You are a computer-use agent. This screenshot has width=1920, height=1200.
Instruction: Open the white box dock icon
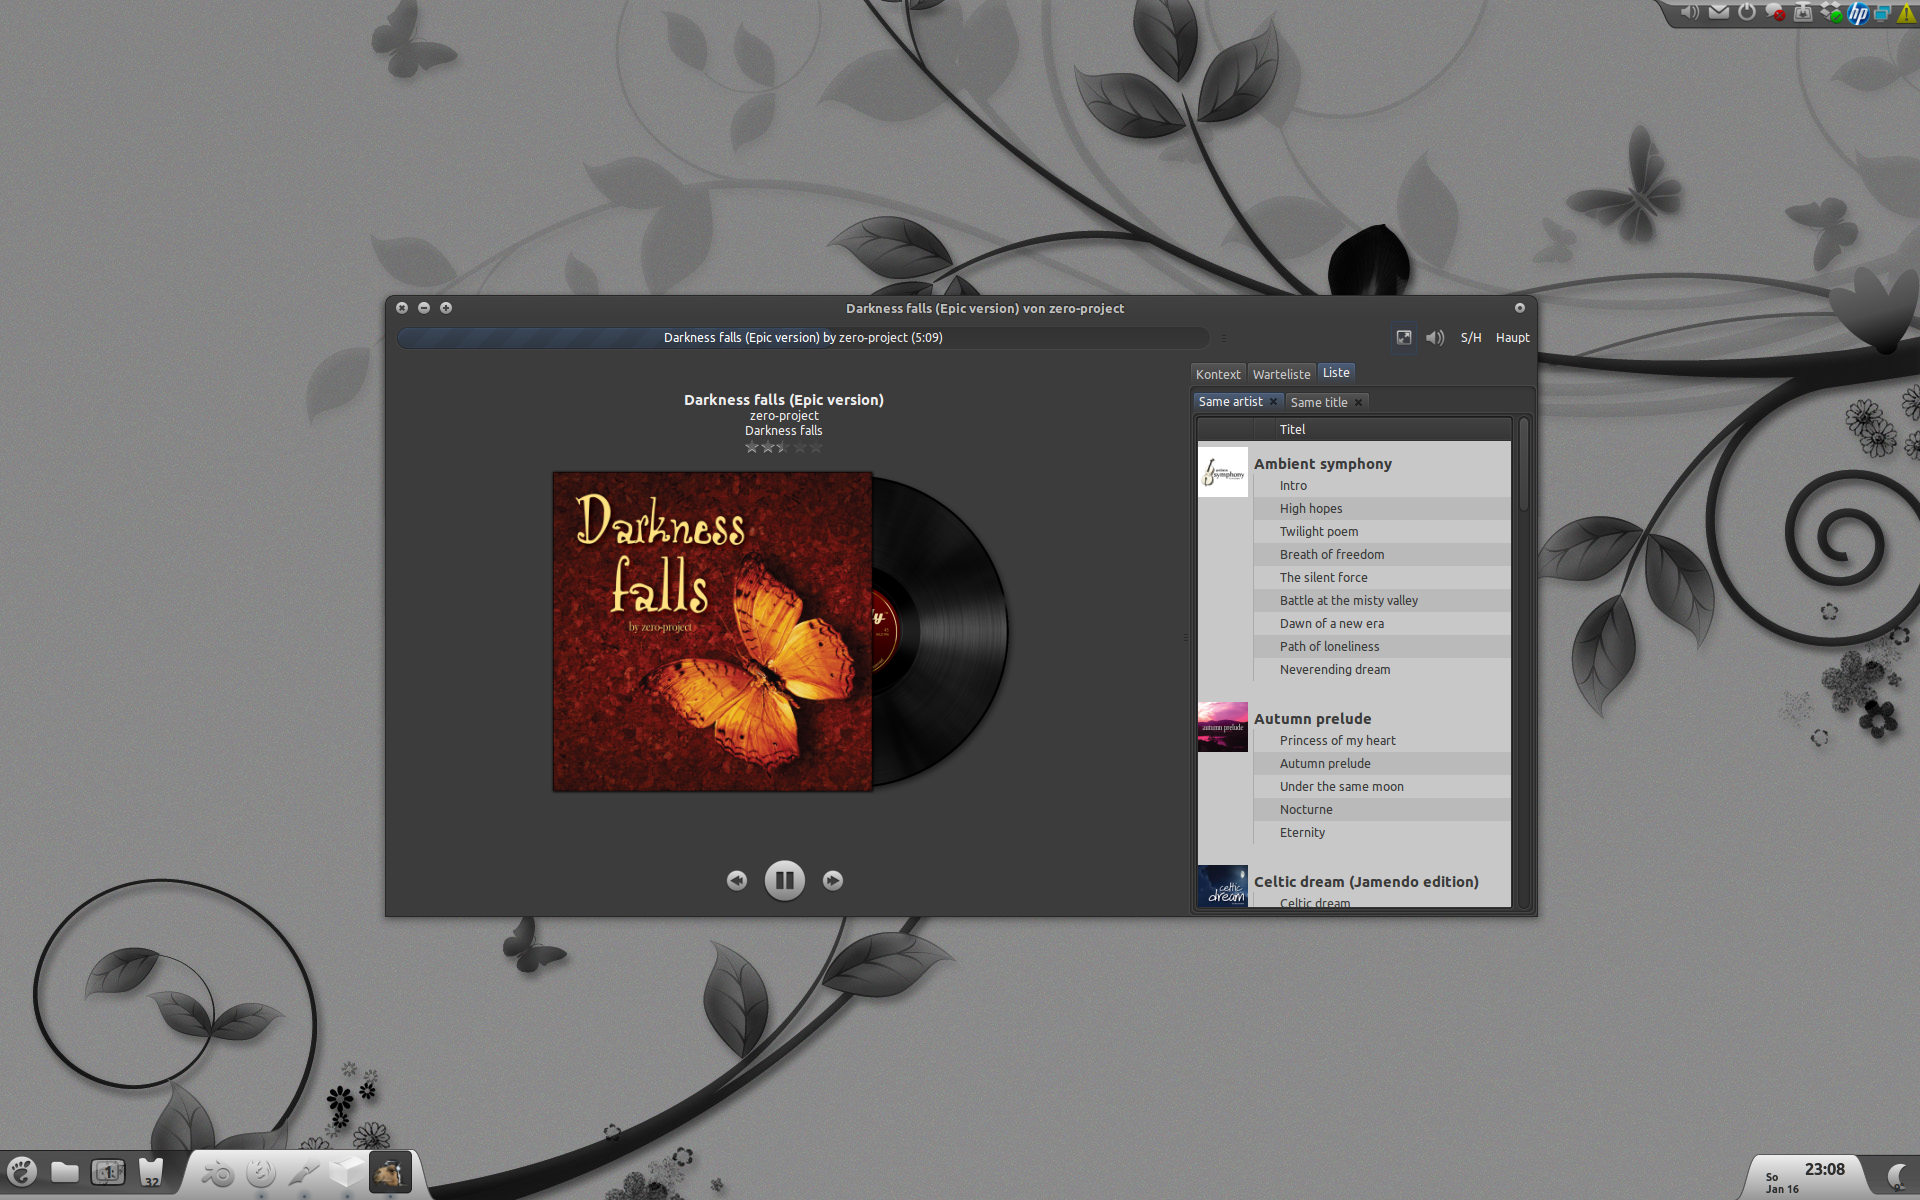click(347, 1172)
